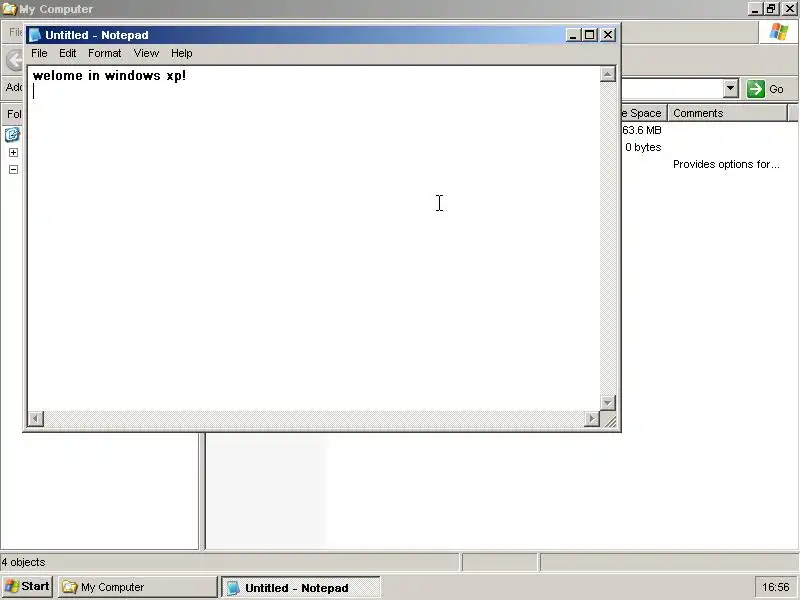Open the Notepad File menu
800x600 pixels.
point(39,53)
